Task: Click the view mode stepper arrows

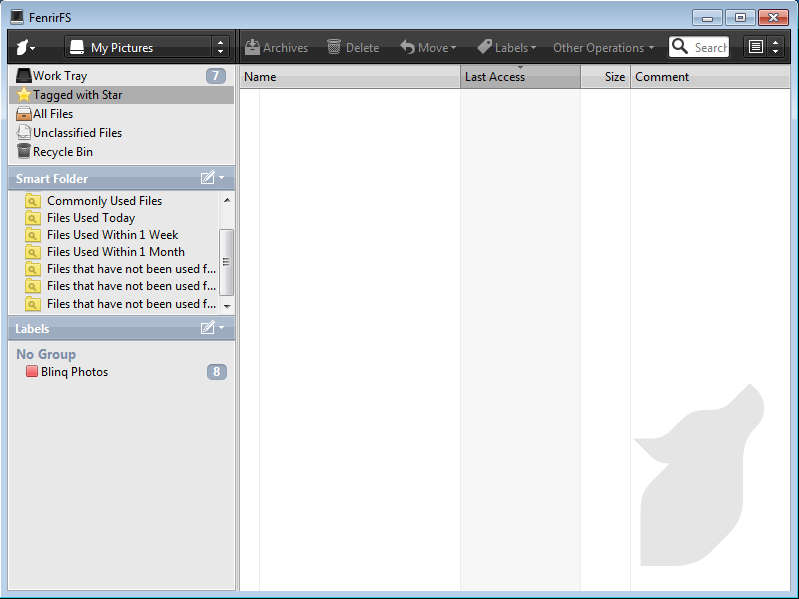Action: (775, 47)
